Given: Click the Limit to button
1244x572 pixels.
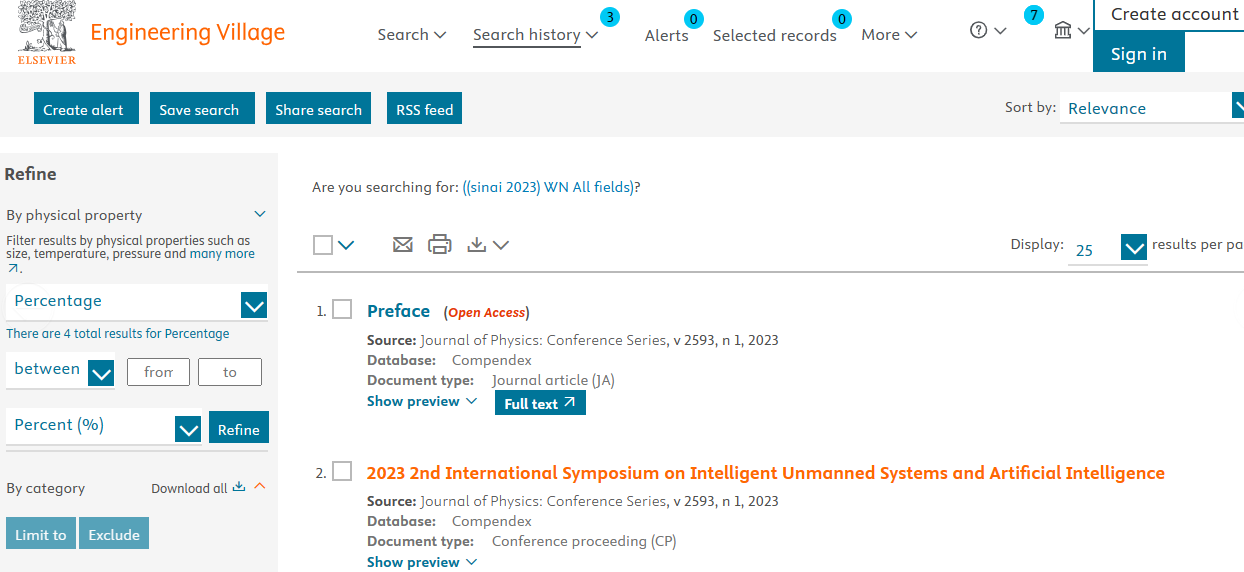Looking at the screenshot, I should (41, 534).
